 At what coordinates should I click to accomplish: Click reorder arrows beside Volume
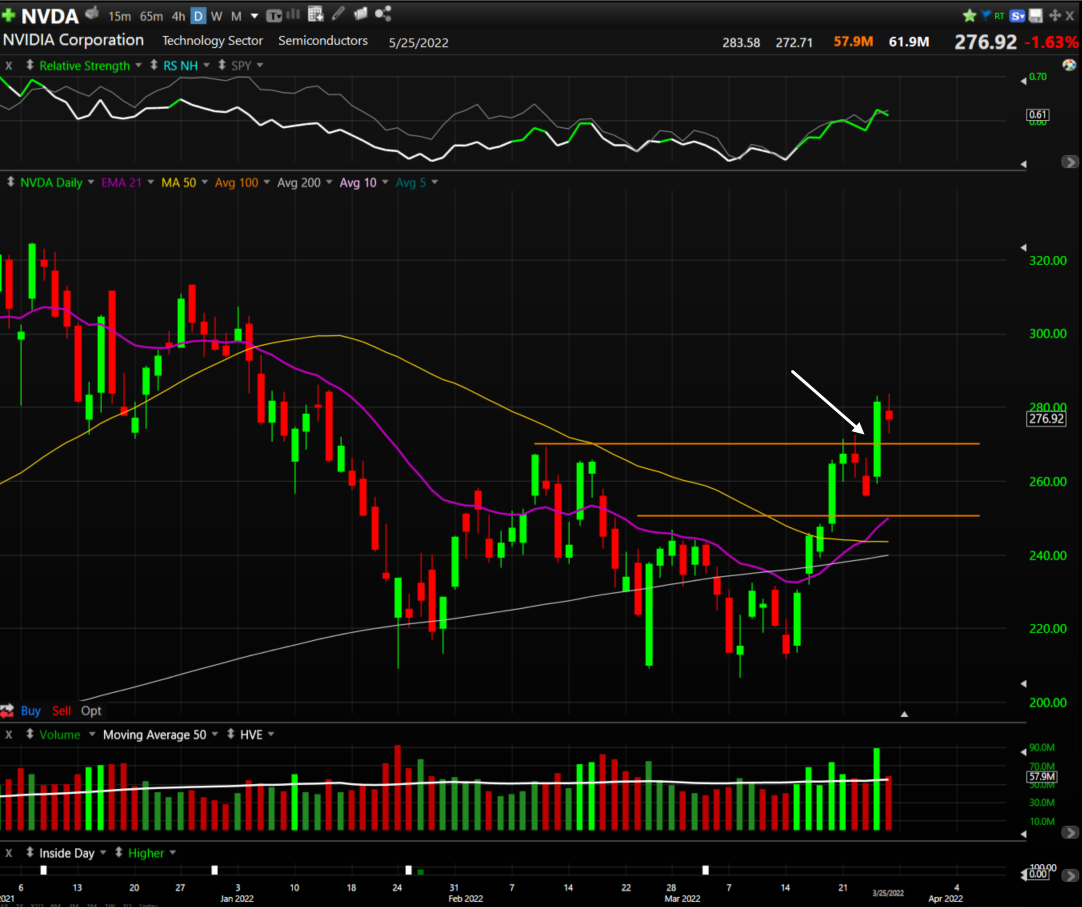pyautogui.click(x=30, y=734)
